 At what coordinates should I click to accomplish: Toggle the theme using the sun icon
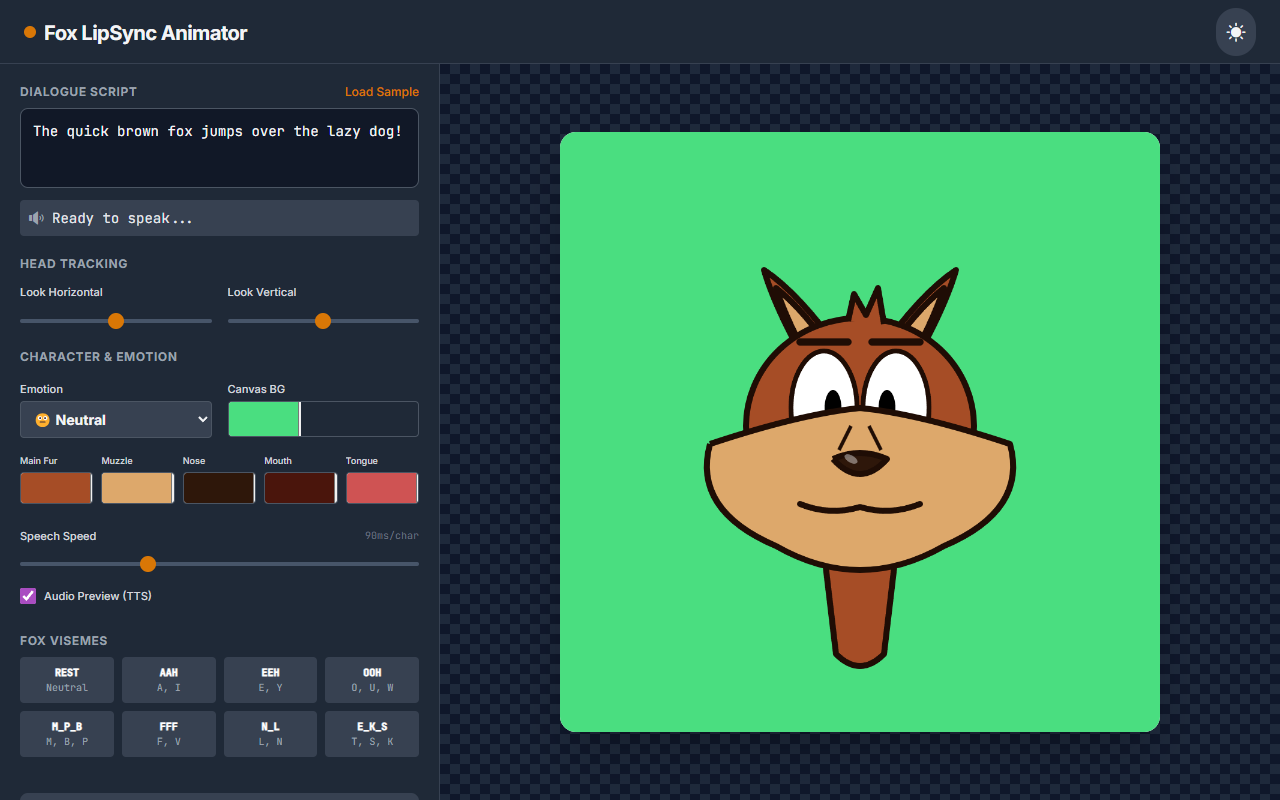tap(1235, 32)
